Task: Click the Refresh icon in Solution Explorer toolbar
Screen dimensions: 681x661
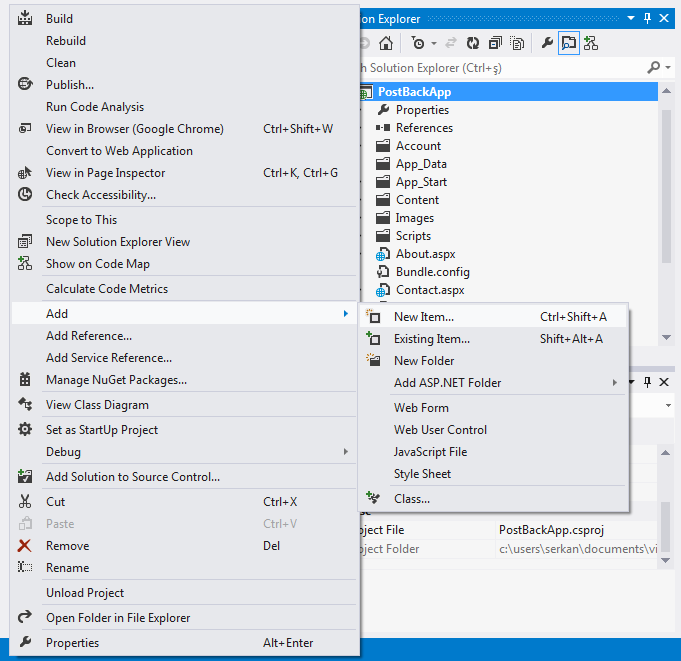Action: pos(473,43)
